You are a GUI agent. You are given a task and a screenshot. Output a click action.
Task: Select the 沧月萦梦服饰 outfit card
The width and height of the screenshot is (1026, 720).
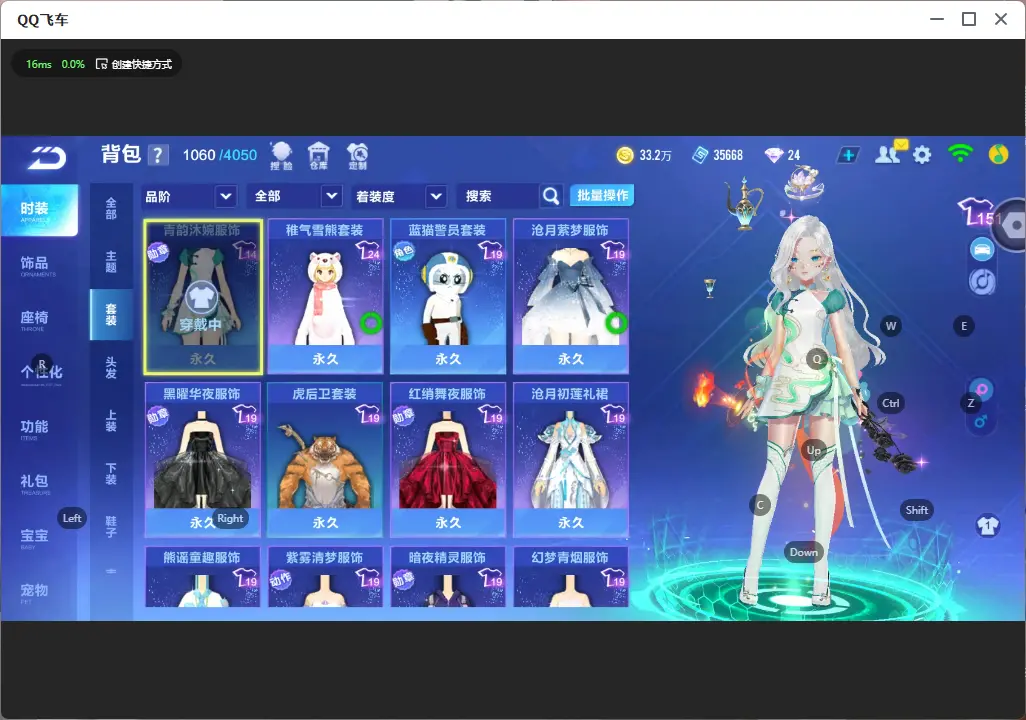571,297
